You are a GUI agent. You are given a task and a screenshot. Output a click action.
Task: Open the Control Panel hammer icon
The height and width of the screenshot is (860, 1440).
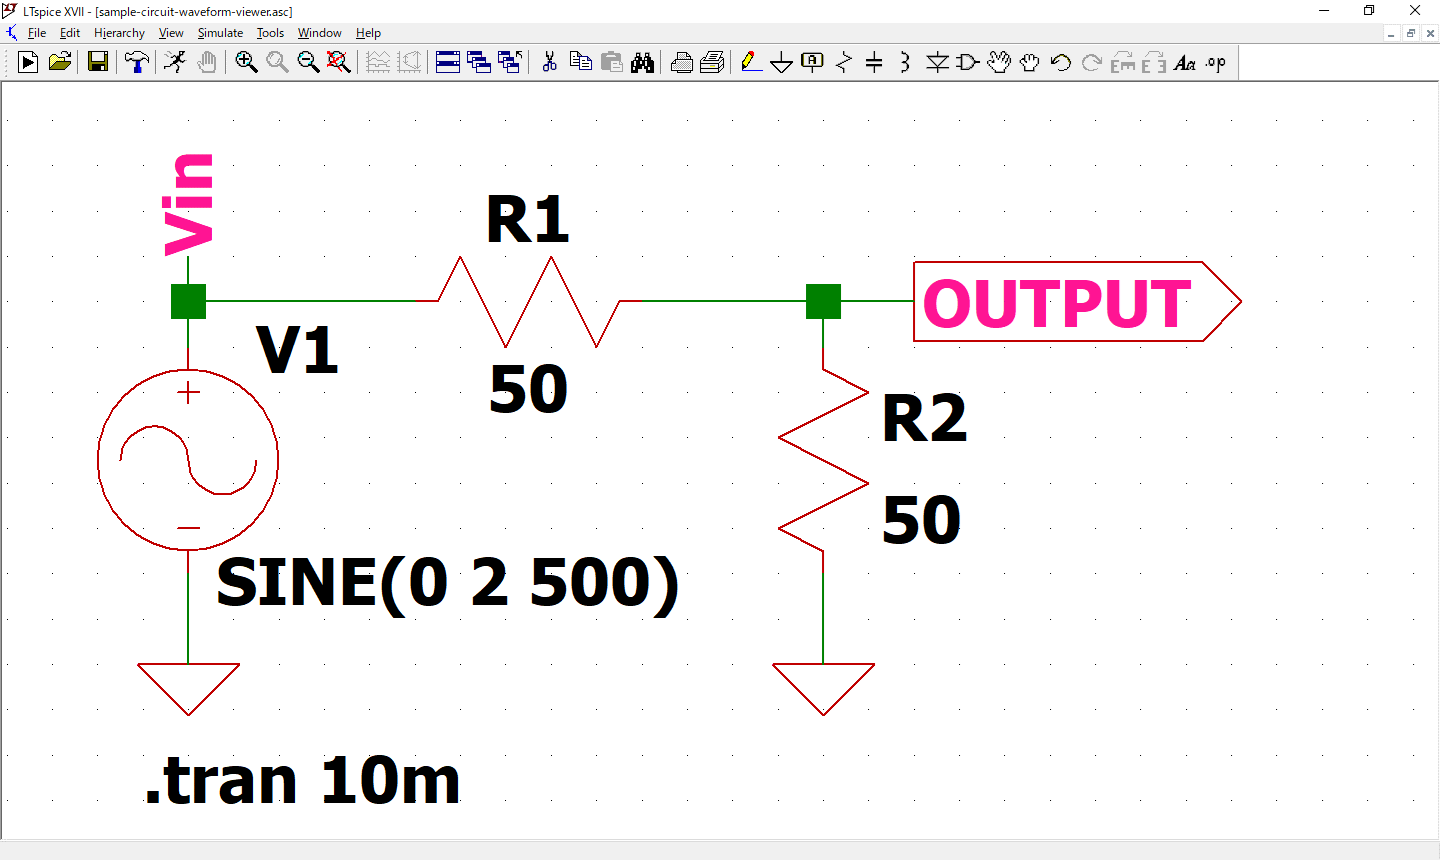click(136, 62)
